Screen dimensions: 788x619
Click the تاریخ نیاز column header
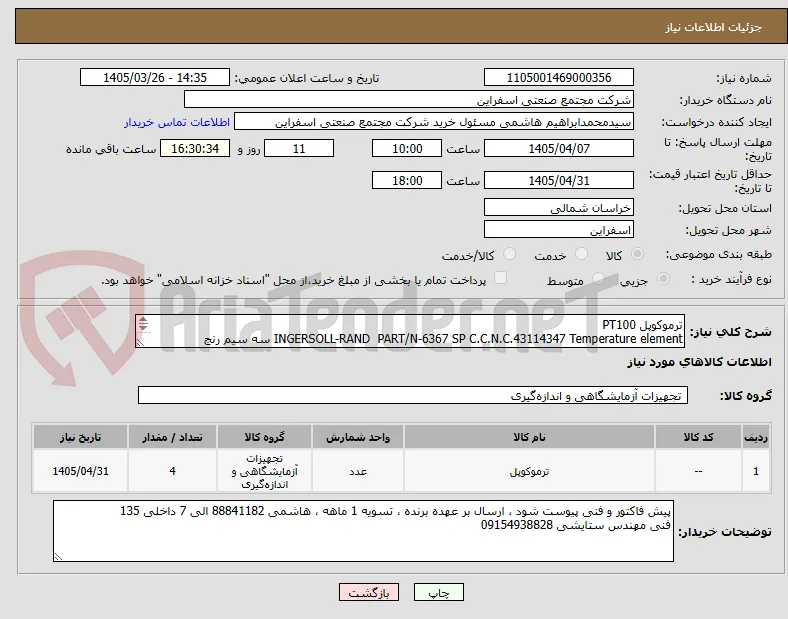click(80, 437)
